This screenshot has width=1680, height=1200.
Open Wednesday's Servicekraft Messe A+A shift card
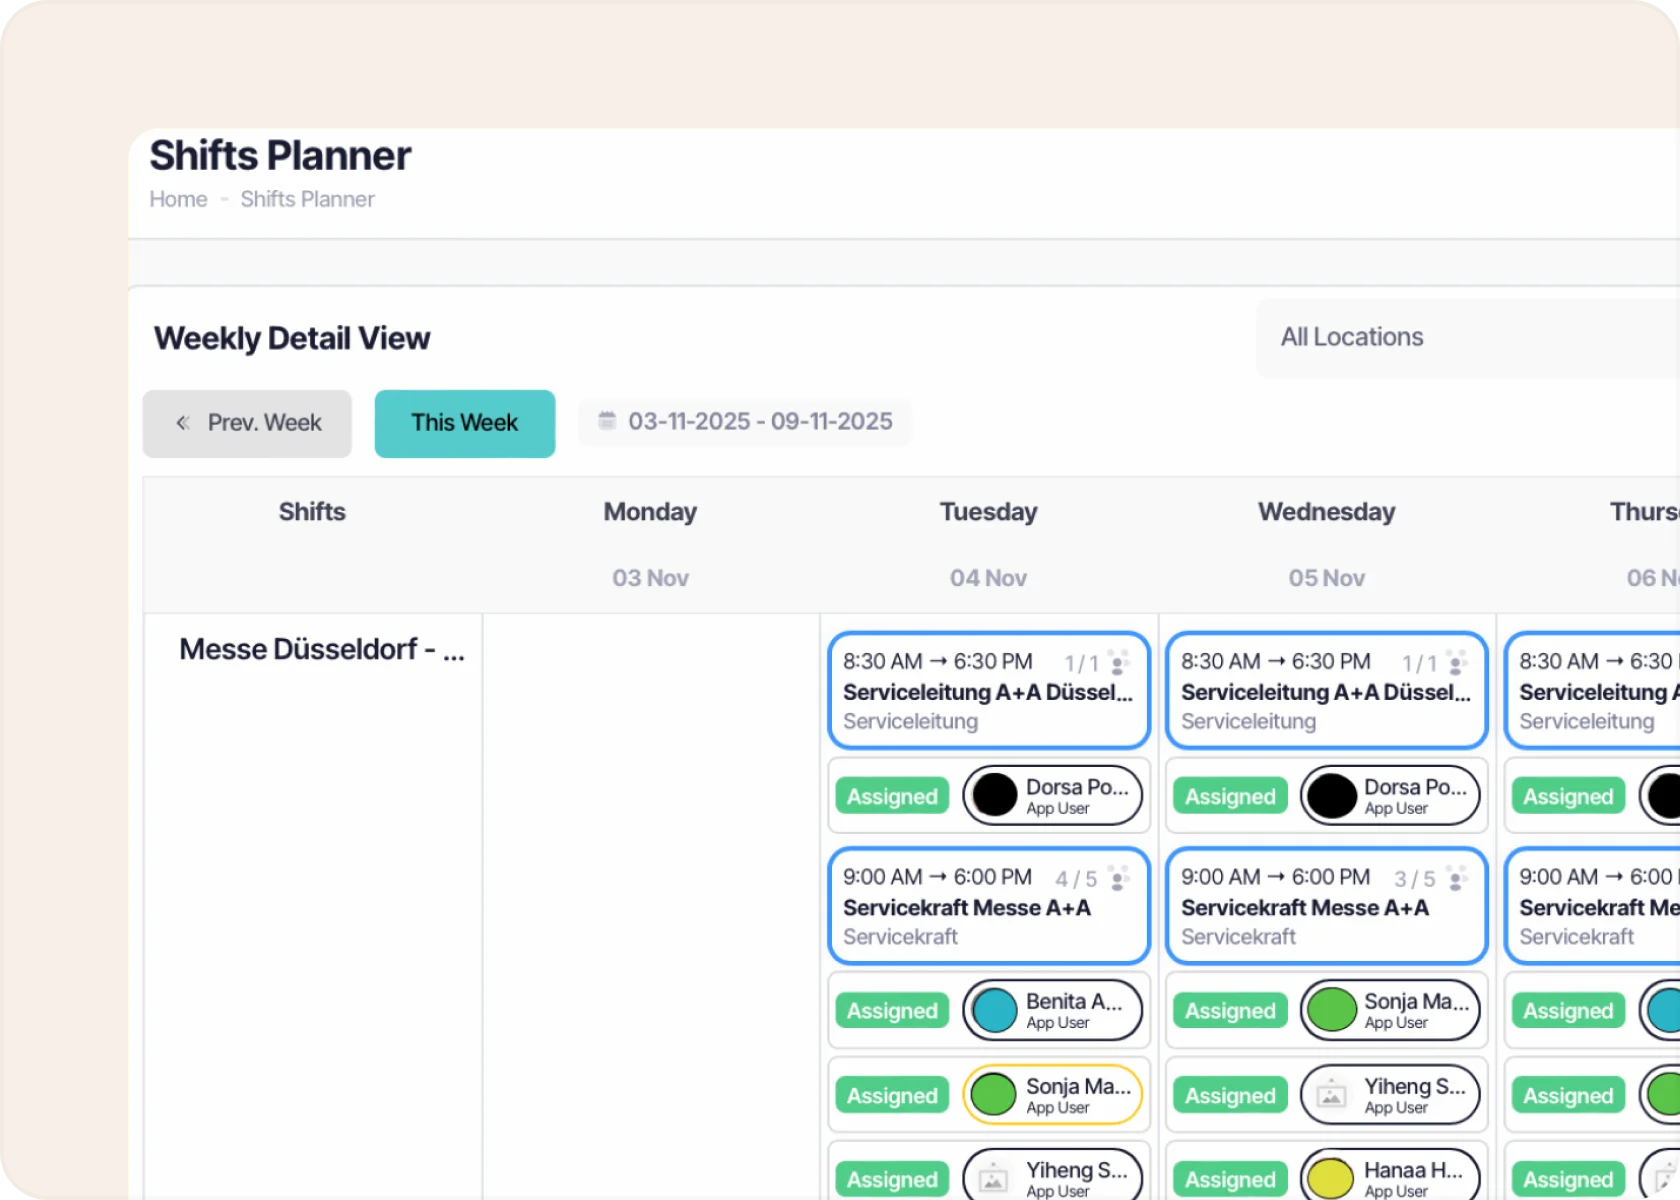tap(1327, 906)
